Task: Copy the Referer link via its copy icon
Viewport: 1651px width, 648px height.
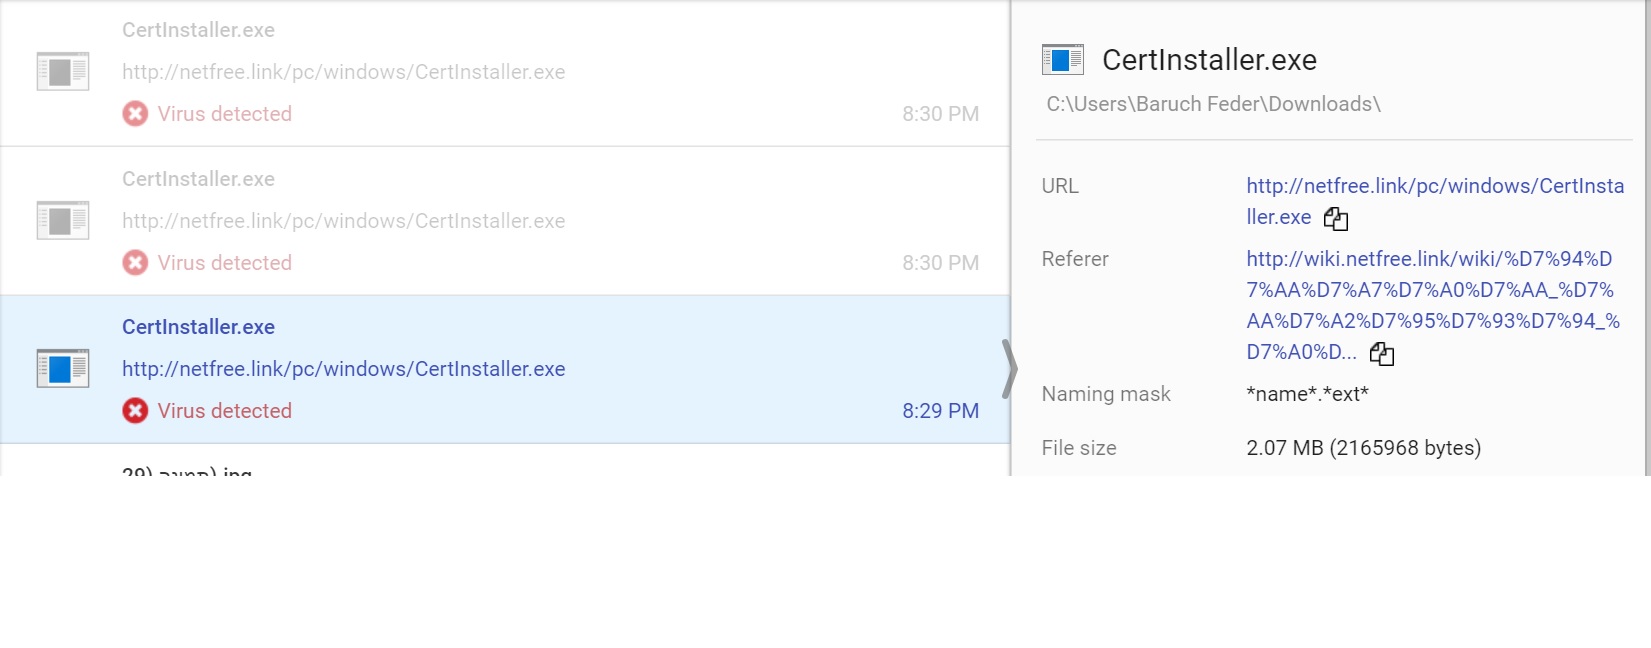Action: 1381,353
